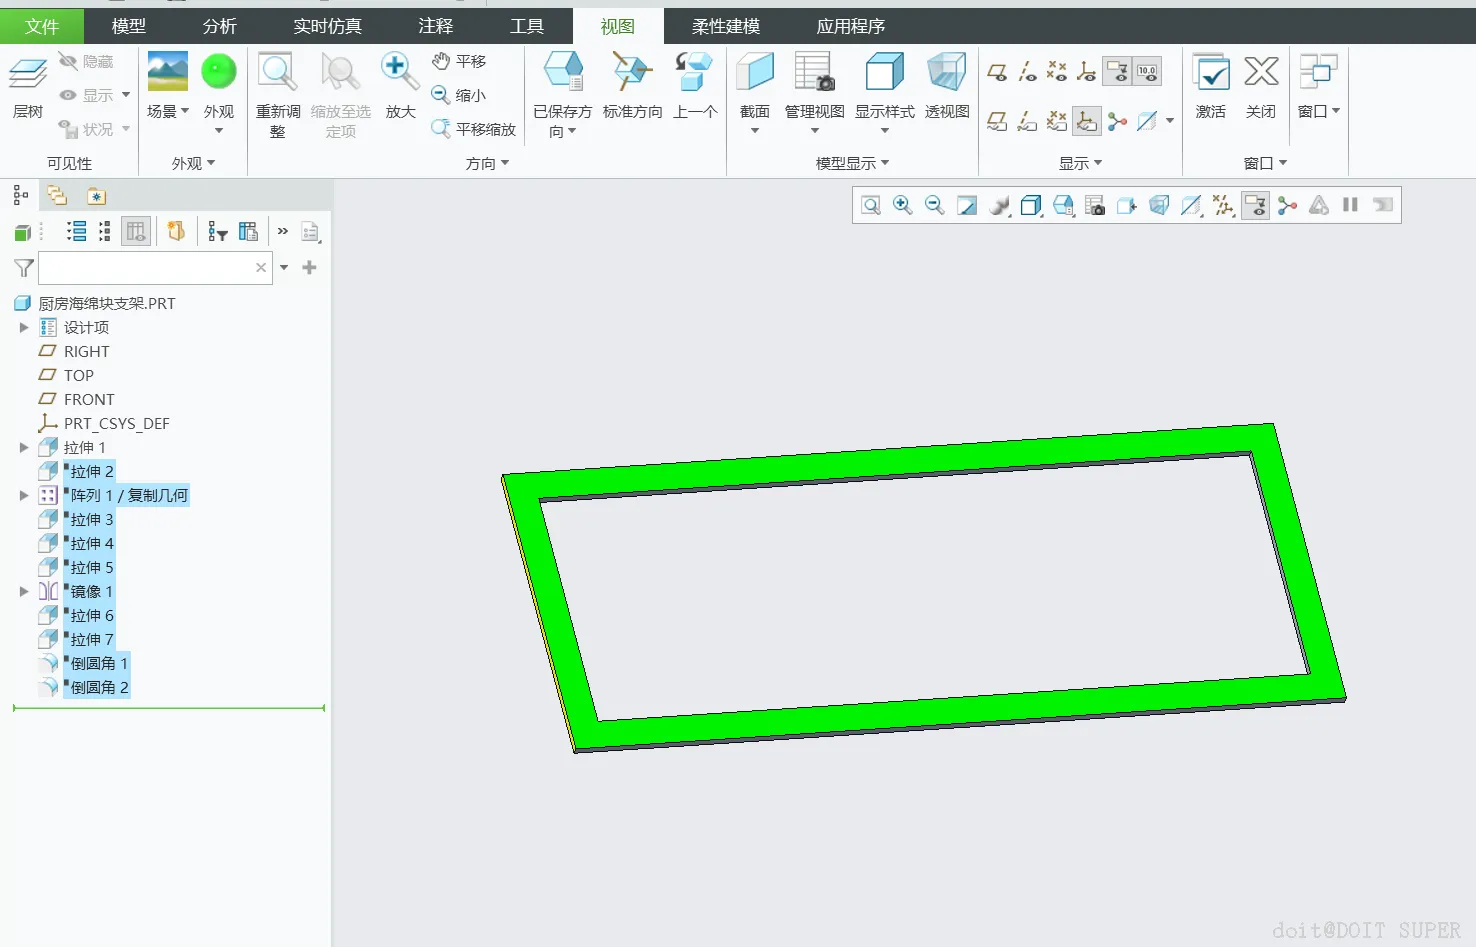The image size is (1476, 947).
Task: Open the 柔性建模 tab
Action: (726, 27)
